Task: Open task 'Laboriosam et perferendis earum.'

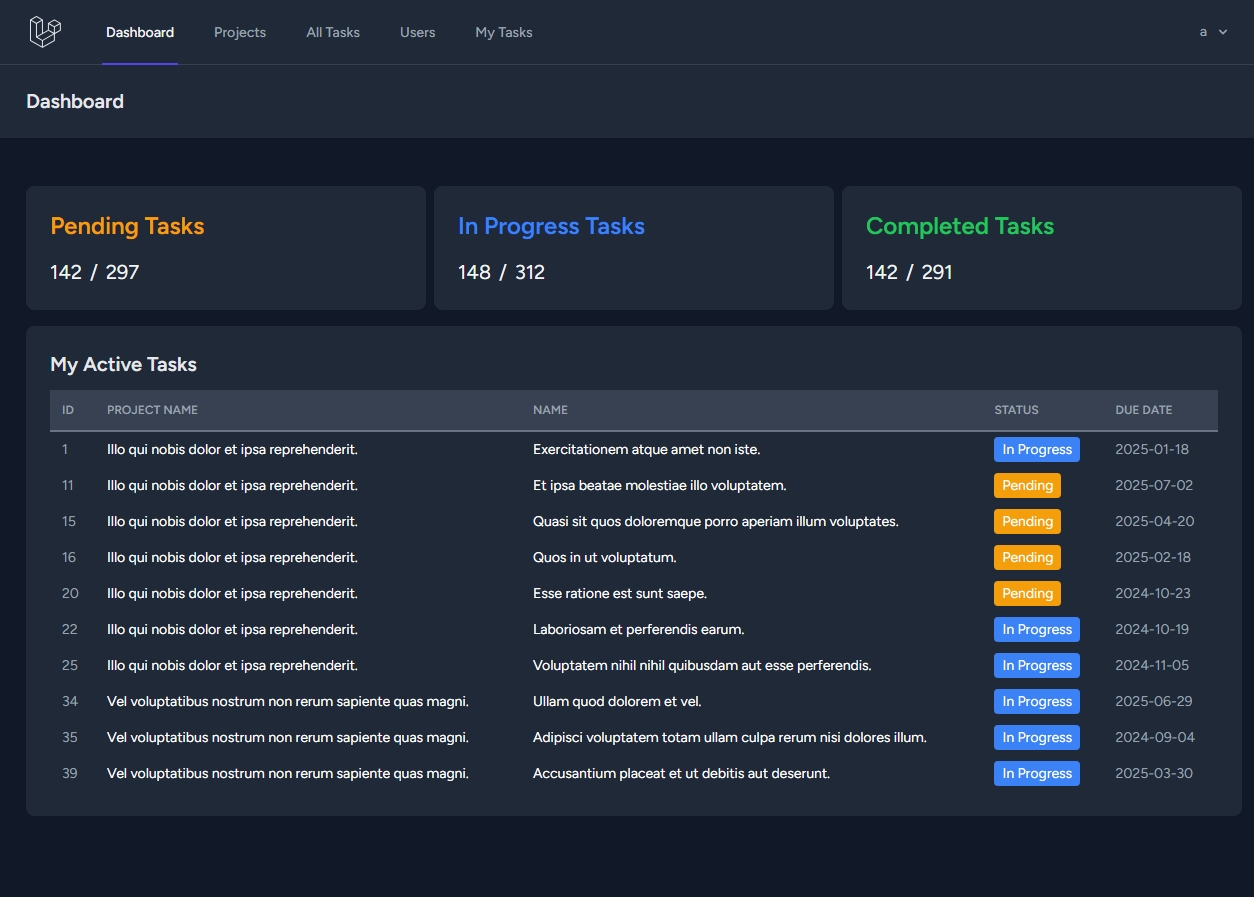Action: (x=638, y=630)
